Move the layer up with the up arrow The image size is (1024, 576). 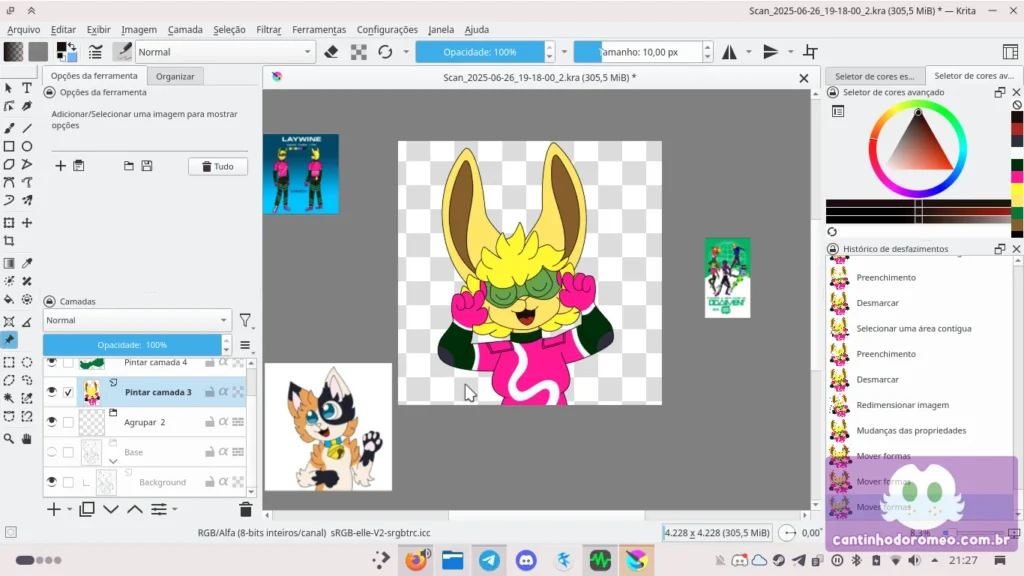point(135,509)
